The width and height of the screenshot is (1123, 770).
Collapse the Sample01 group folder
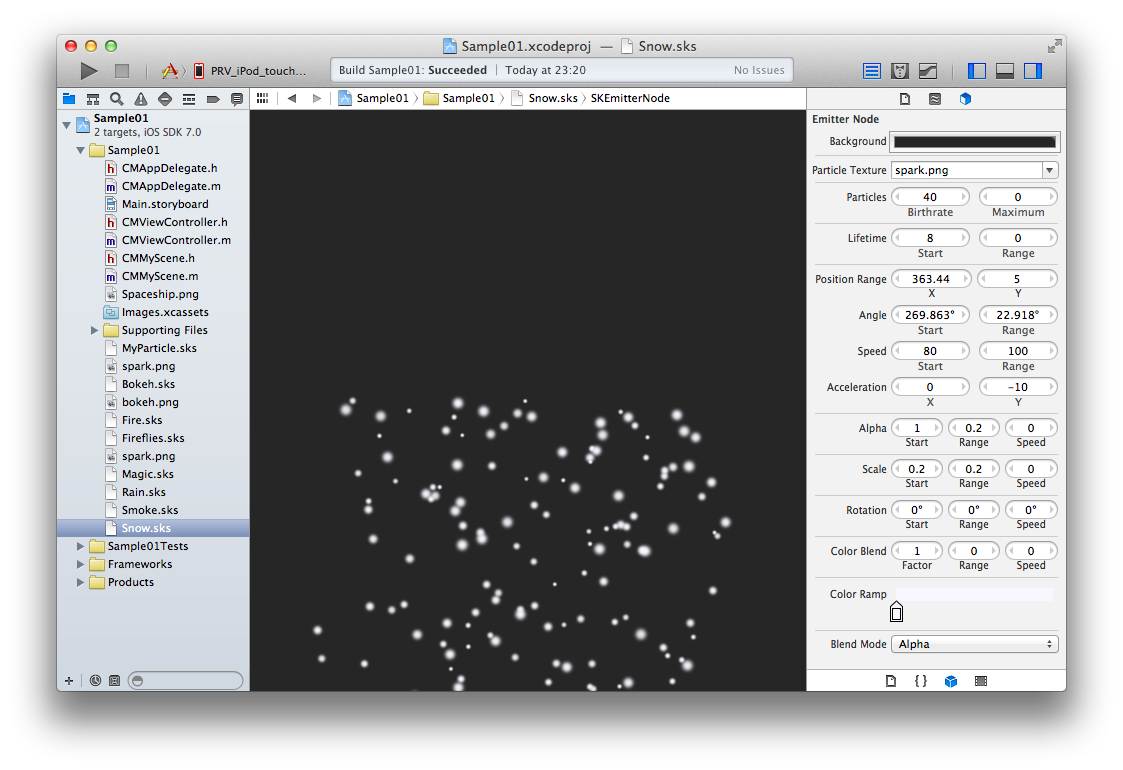pos(80,150)
